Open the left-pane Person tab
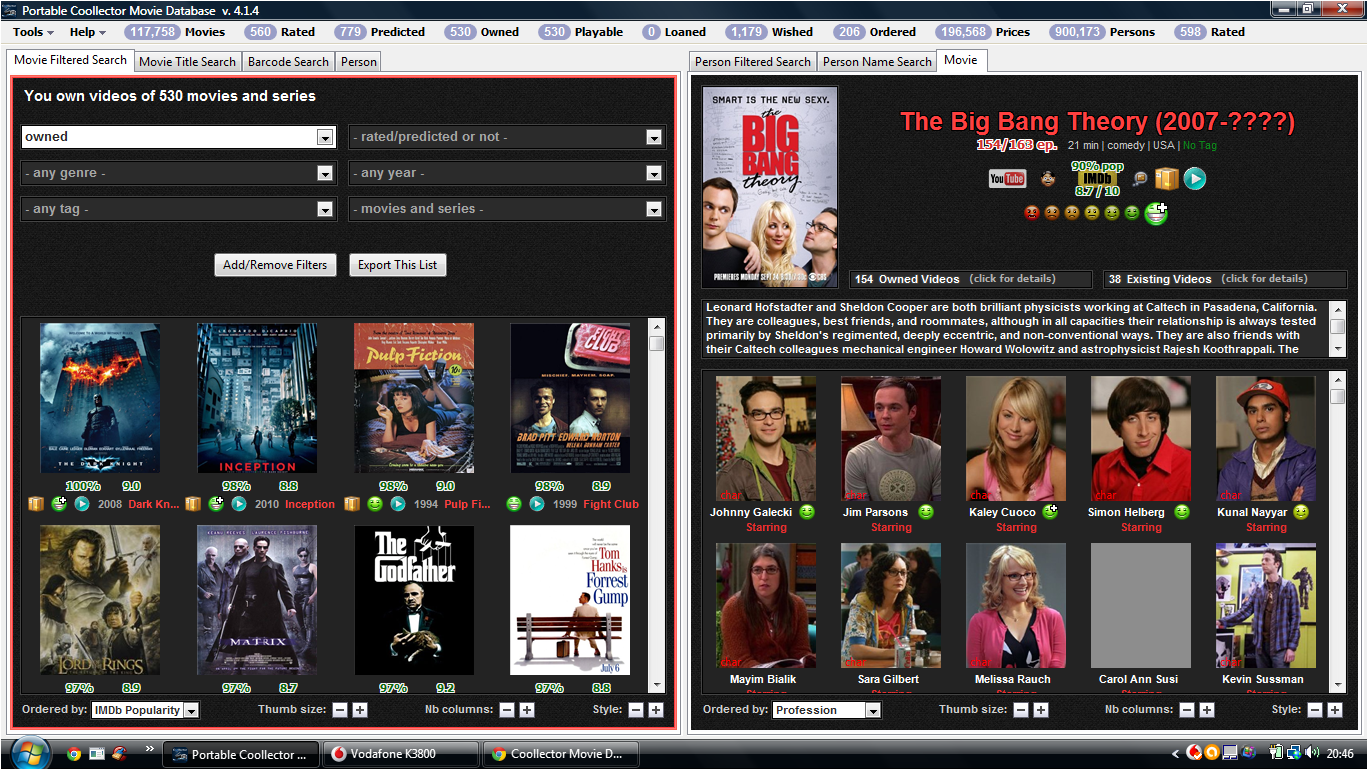The image size is (1368, 770). 359,61
